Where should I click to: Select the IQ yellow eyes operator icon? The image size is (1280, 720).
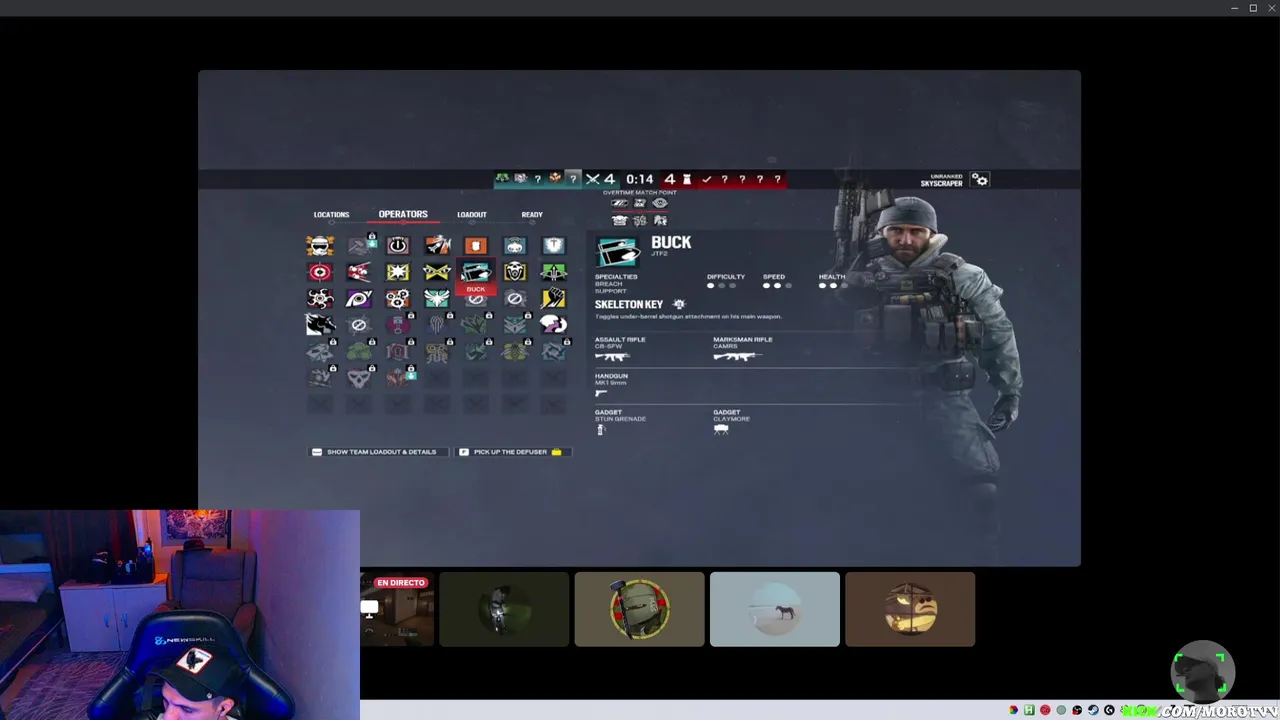click(x=437, y=272)
